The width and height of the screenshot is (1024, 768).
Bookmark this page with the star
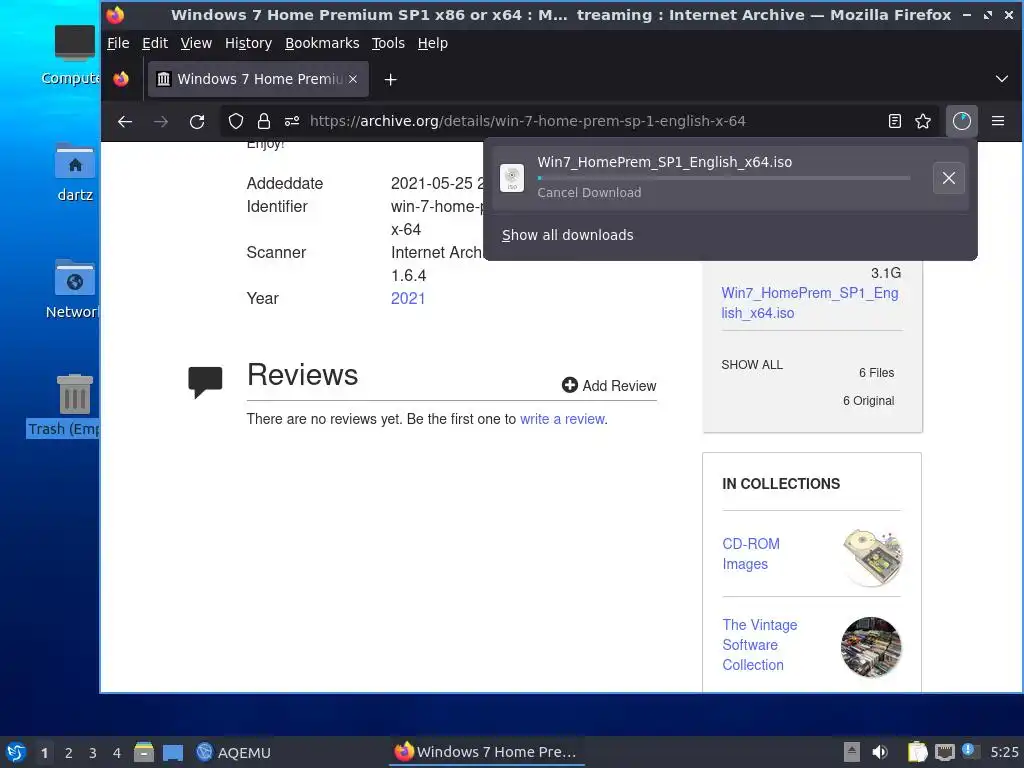[x=923, y=121]
